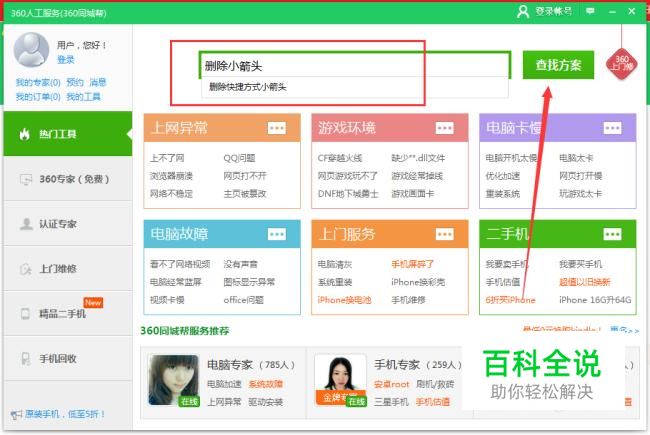Click the login account user icon
The image size is (650, 435).
(523, 11)
